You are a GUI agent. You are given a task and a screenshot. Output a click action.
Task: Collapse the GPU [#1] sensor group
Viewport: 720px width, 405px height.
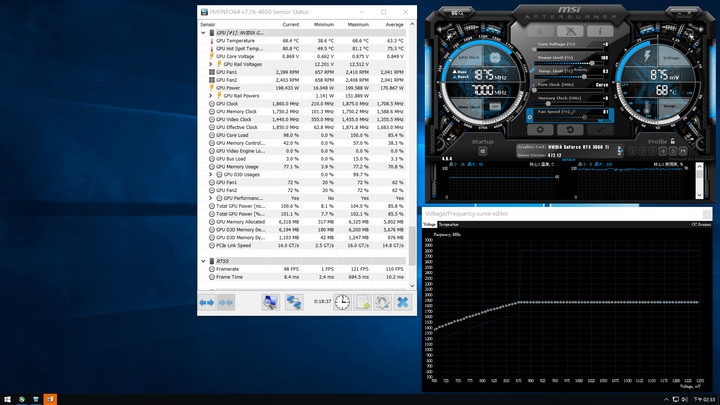(x=203, y=33)
